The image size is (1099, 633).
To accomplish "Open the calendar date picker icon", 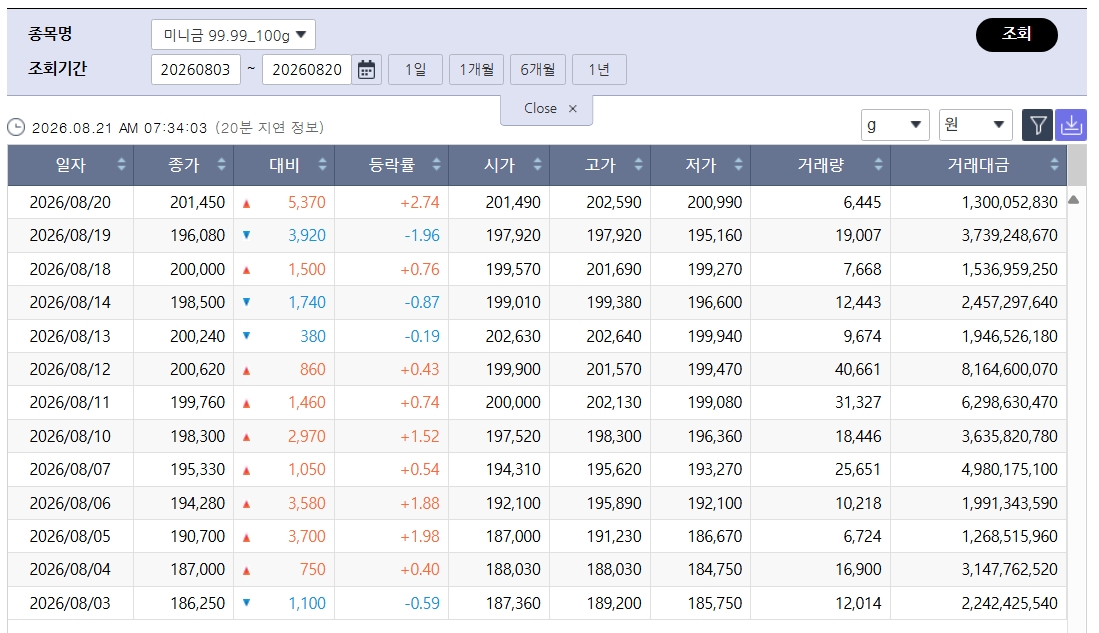I will pyautogui.click(x=366, y=69).
